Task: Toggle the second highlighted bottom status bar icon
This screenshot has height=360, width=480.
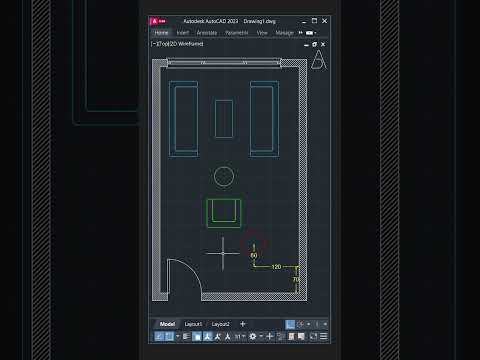Action: tap(170, 337)
